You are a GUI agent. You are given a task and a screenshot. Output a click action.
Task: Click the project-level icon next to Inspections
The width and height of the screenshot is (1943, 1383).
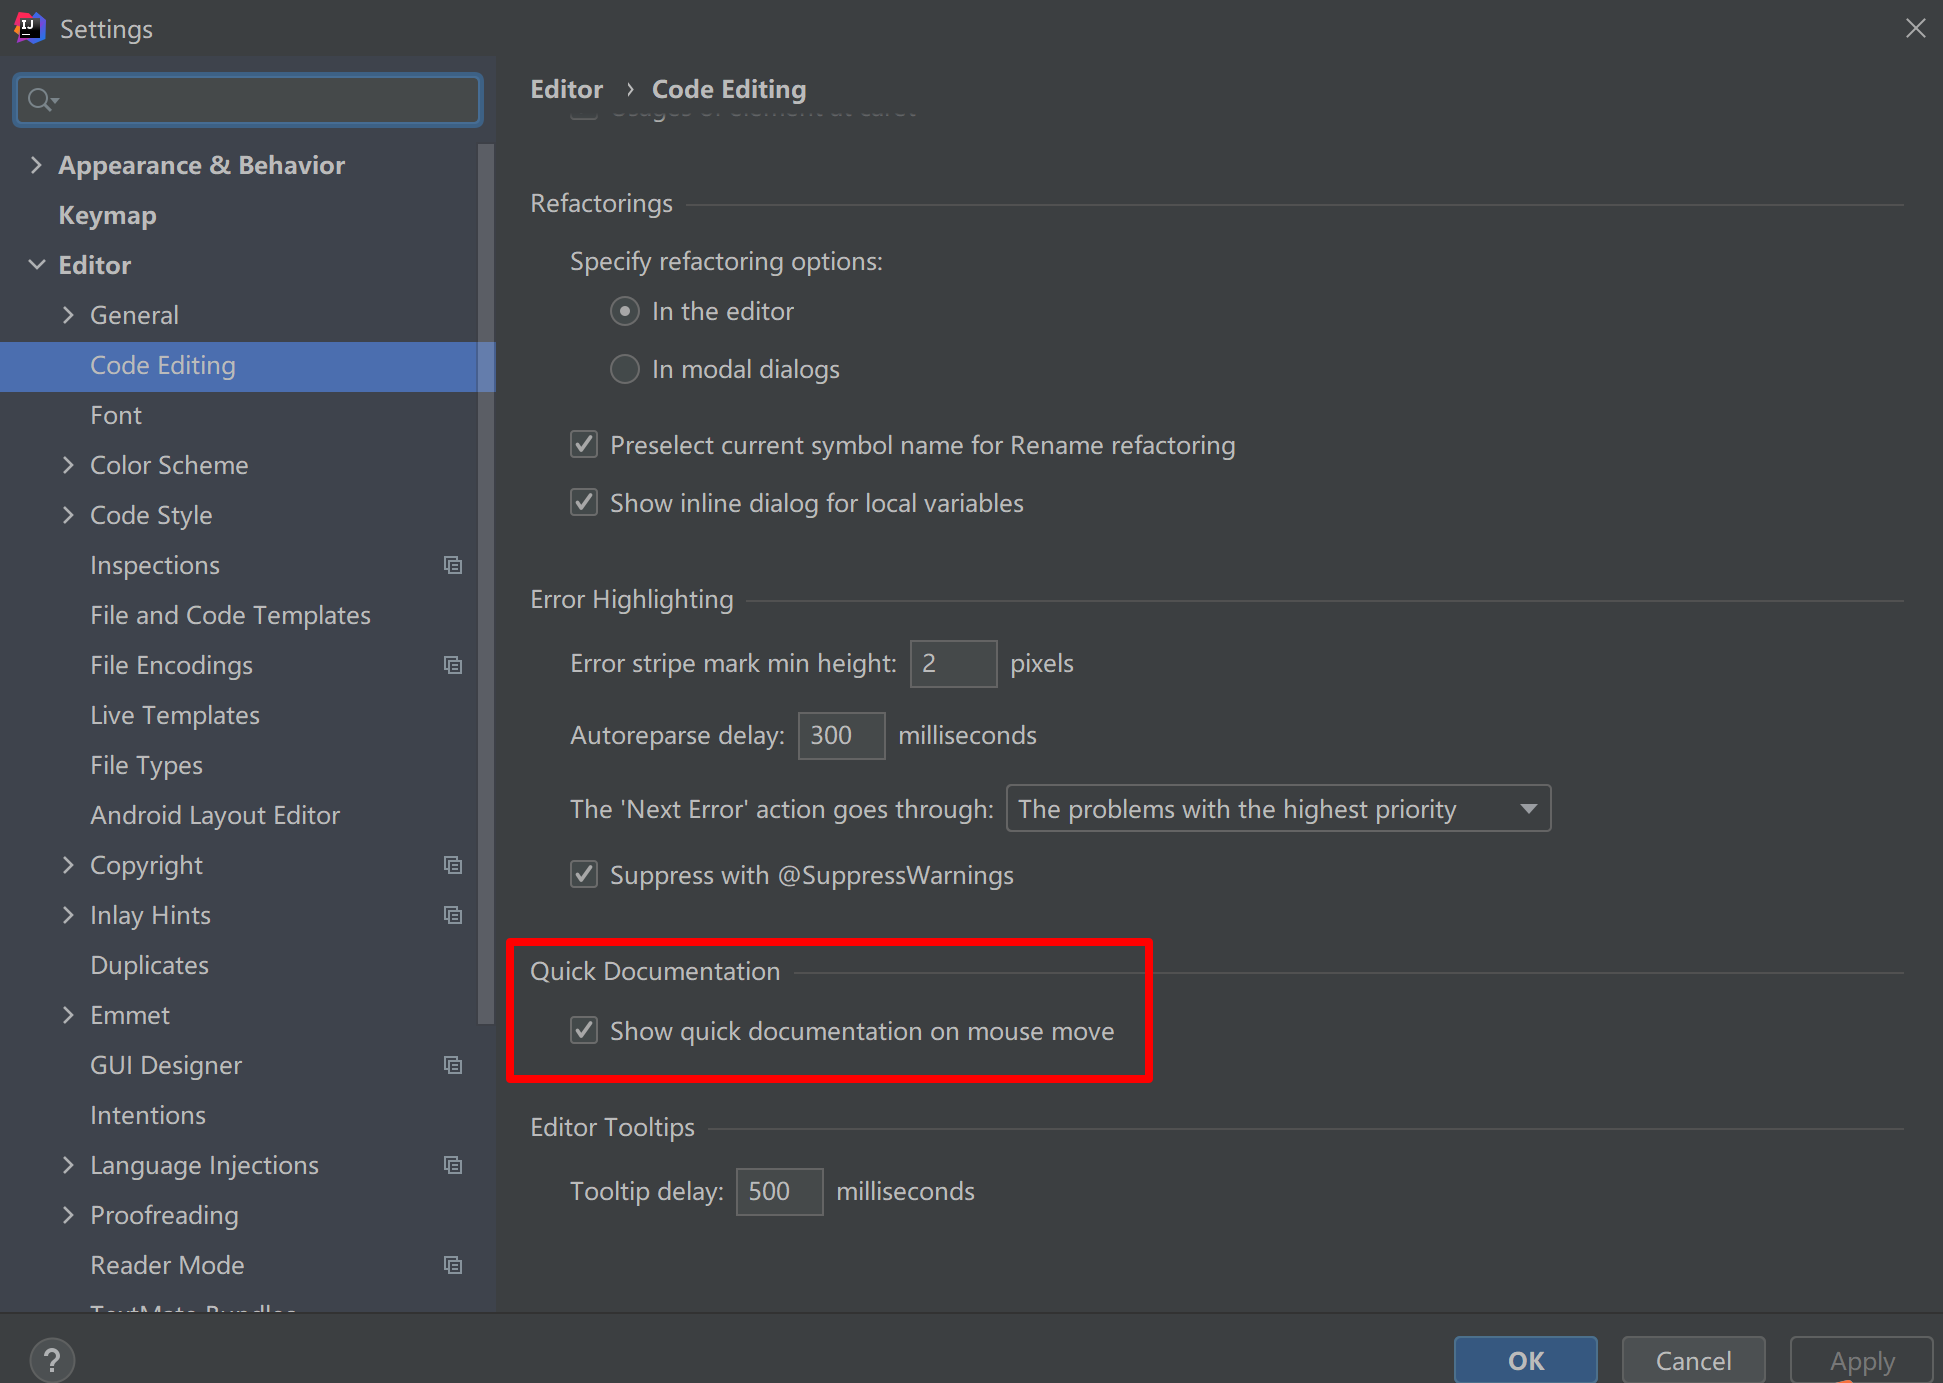click(x=453, y=565)
